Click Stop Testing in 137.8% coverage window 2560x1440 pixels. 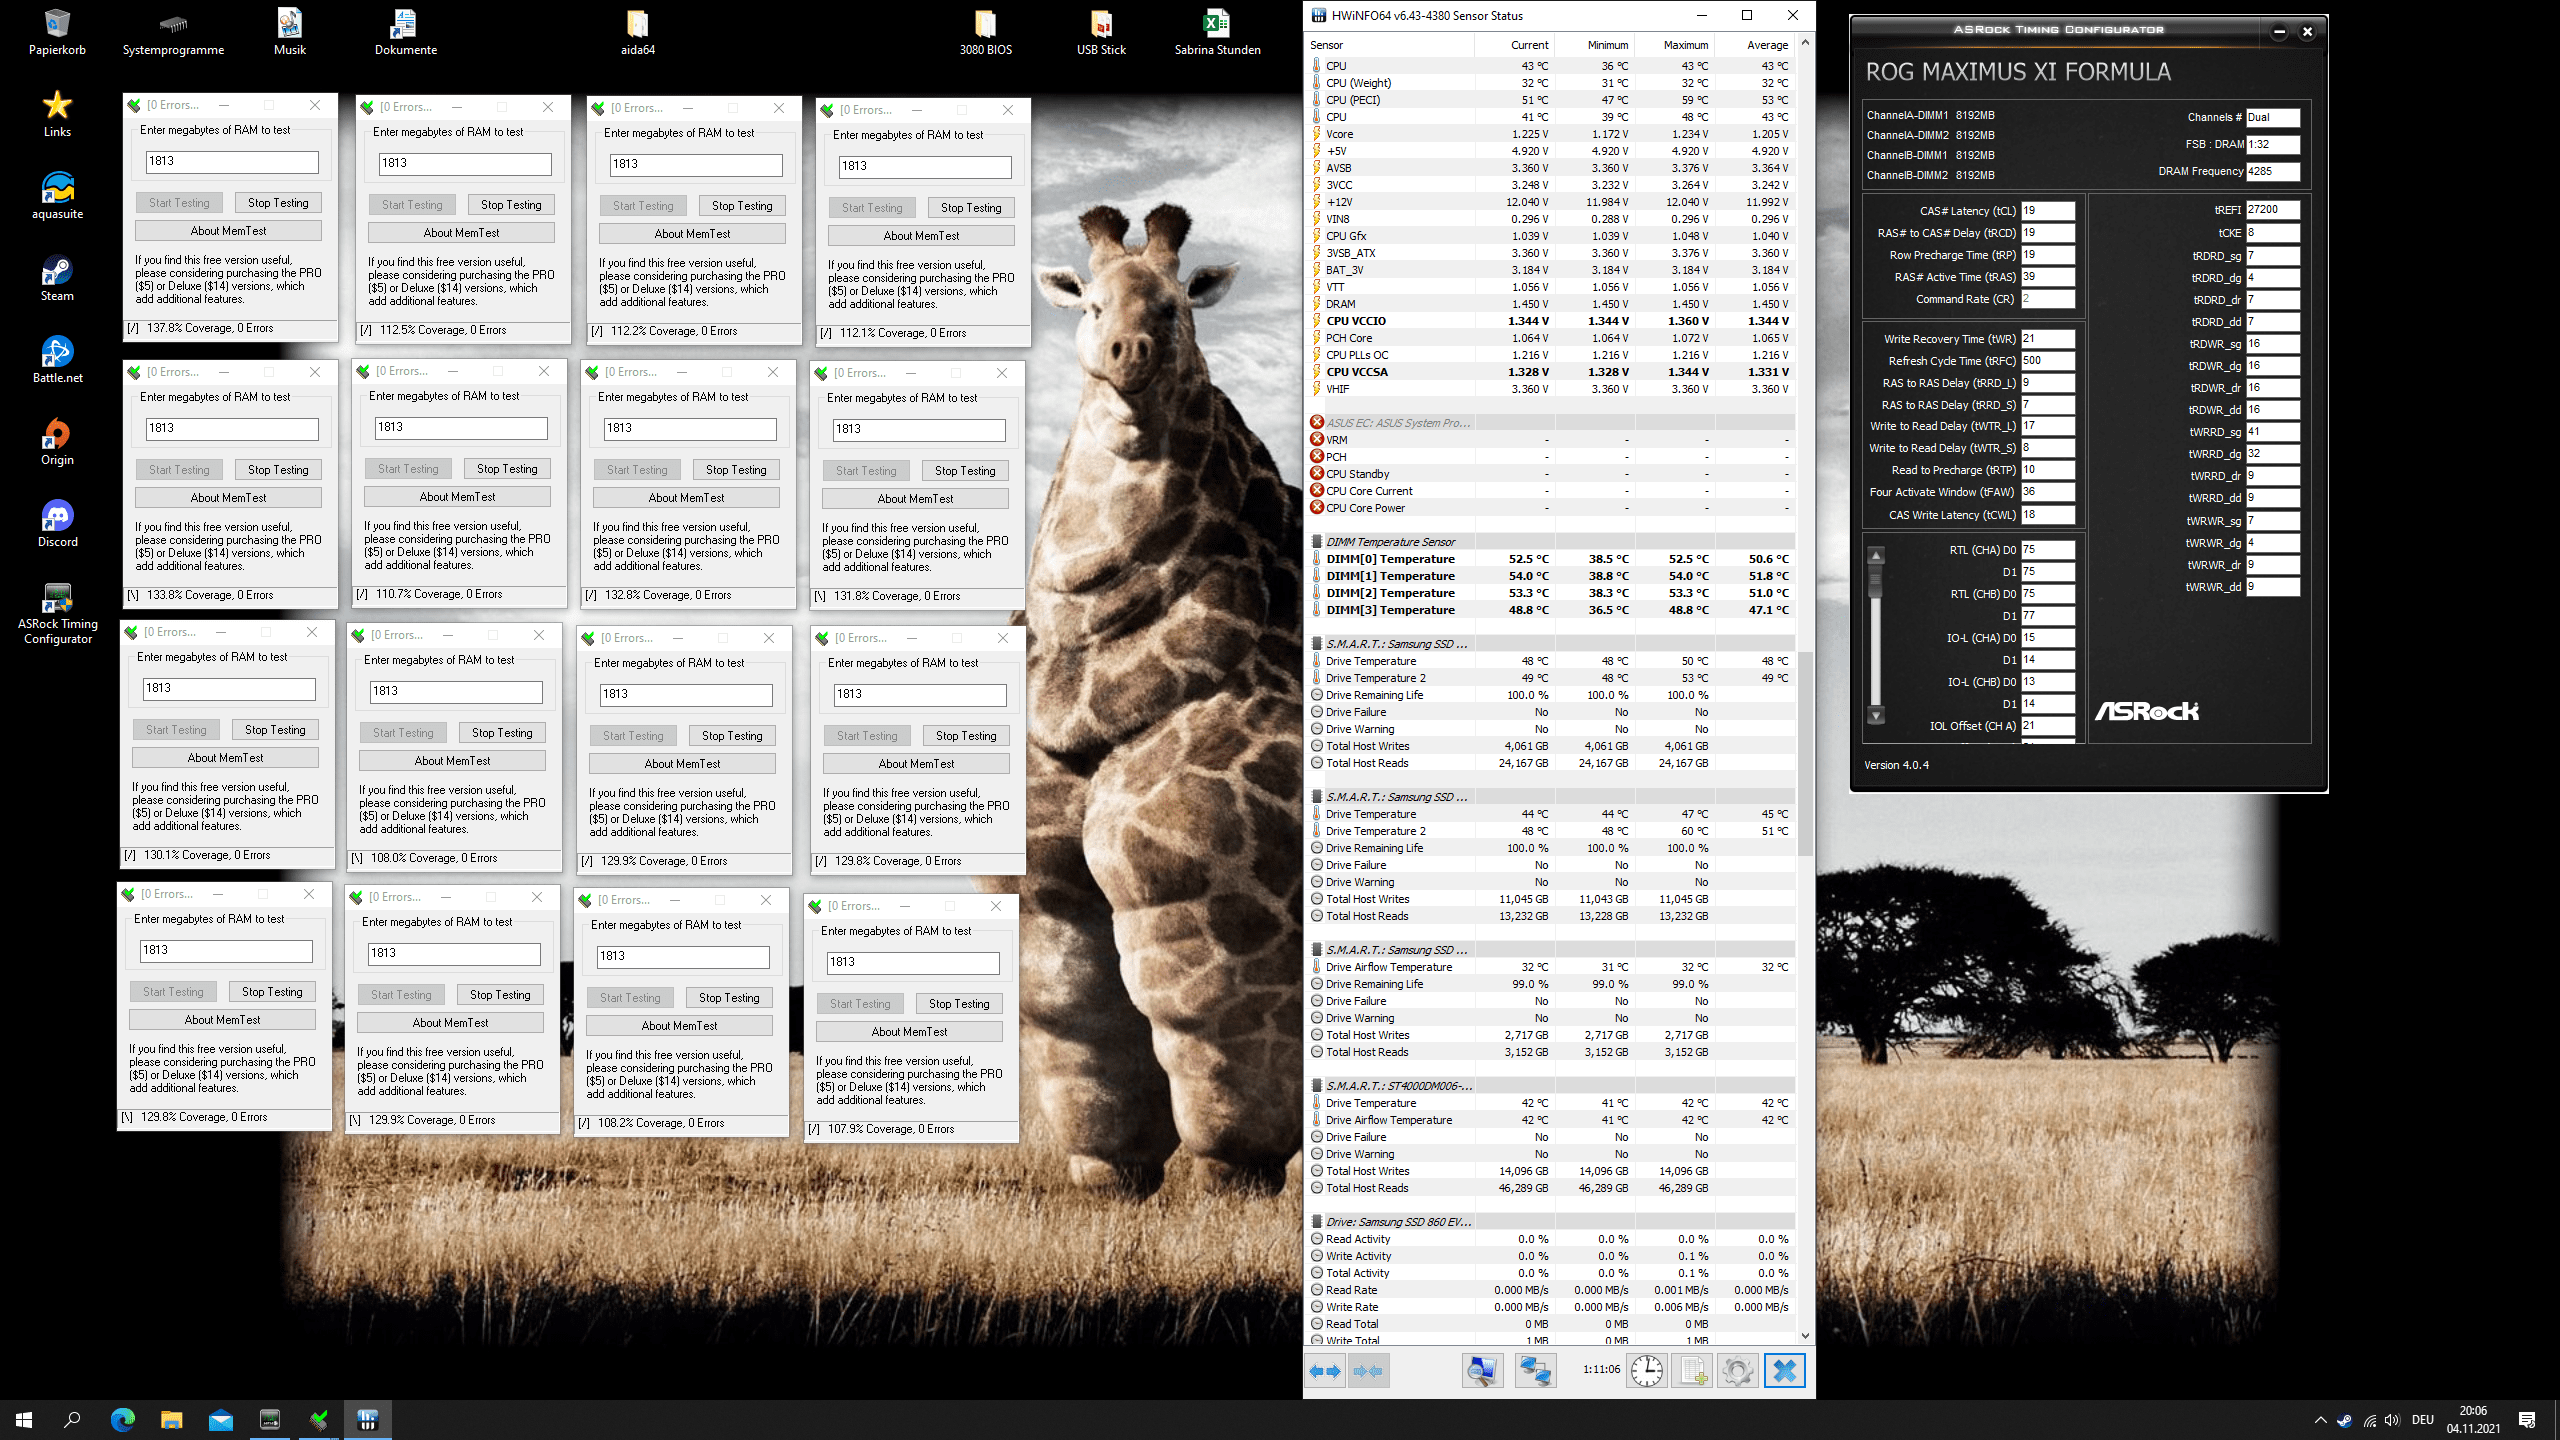278,203
